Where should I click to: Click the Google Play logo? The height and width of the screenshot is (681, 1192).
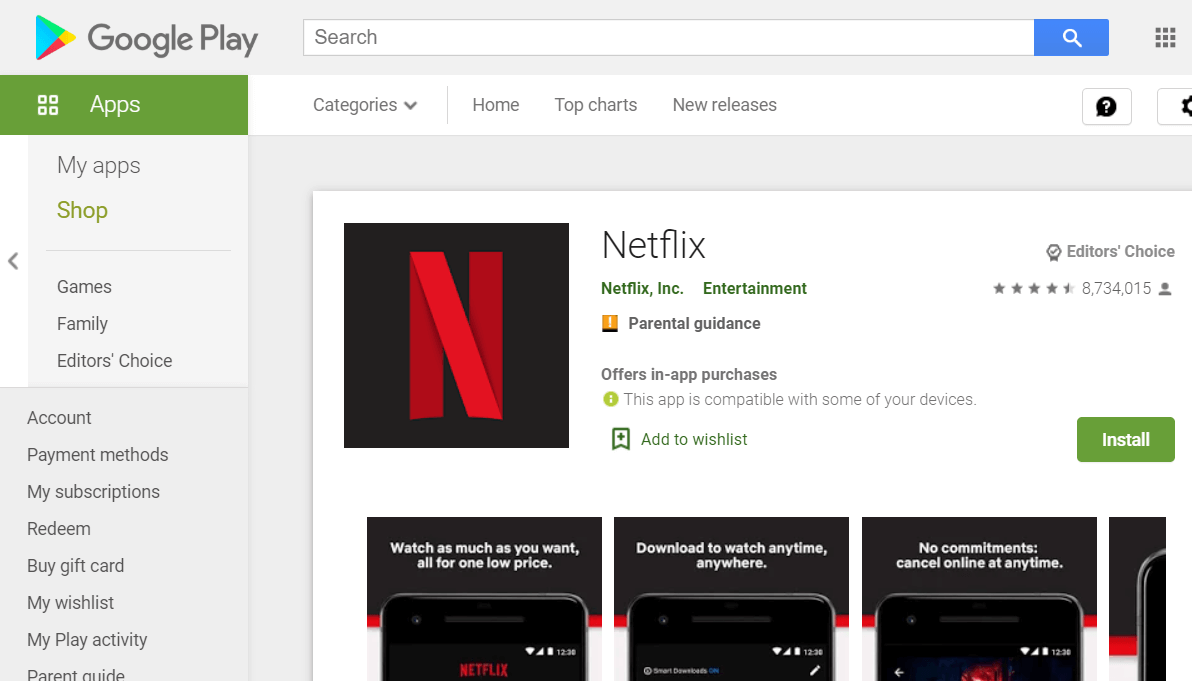coord(146,38)
